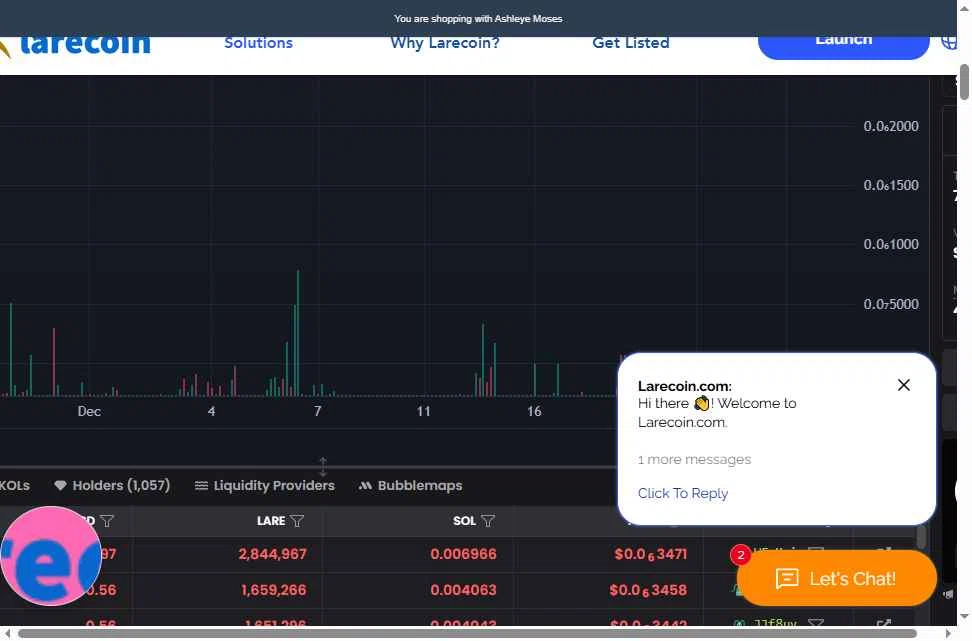972x641 pixels.
Task: Click the $0.0₆3458 price
Action: point(648,591)
